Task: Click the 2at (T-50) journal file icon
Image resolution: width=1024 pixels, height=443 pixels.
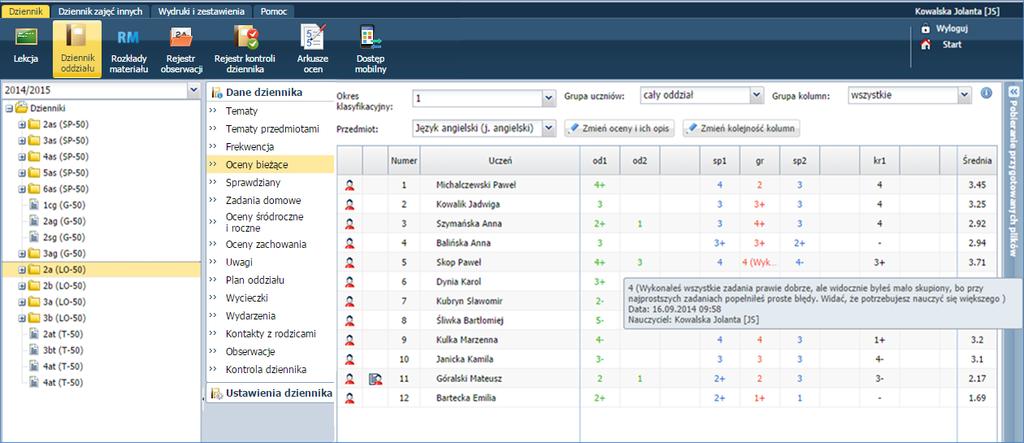Action: tap(35, 334)
